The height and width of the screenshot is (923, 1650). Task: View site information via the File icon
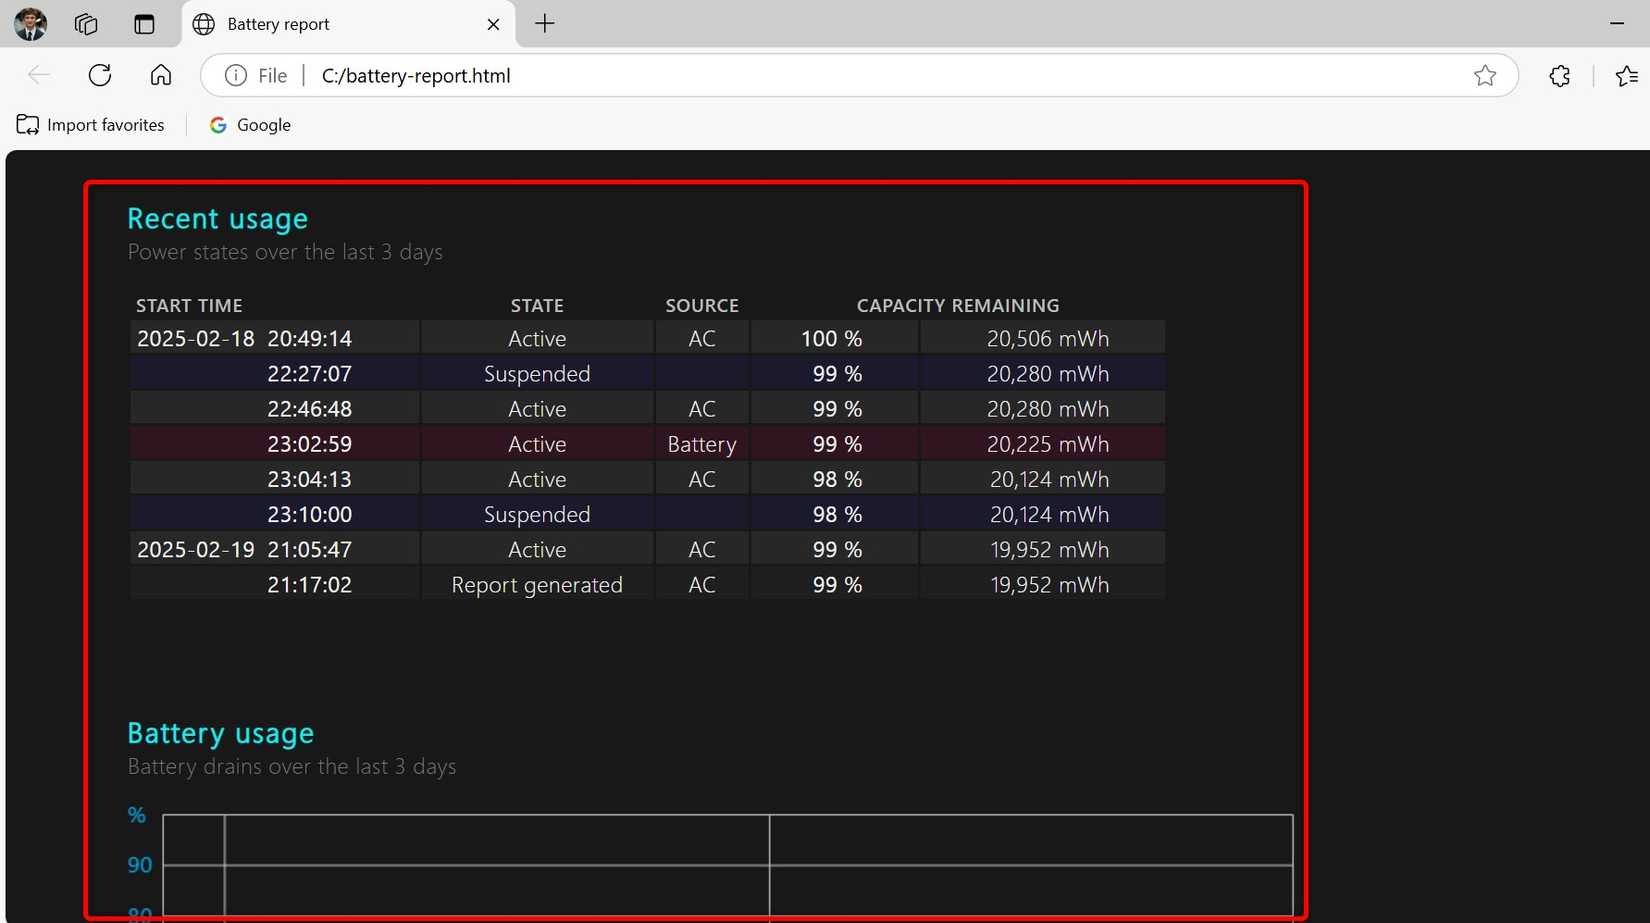point(234,75)
